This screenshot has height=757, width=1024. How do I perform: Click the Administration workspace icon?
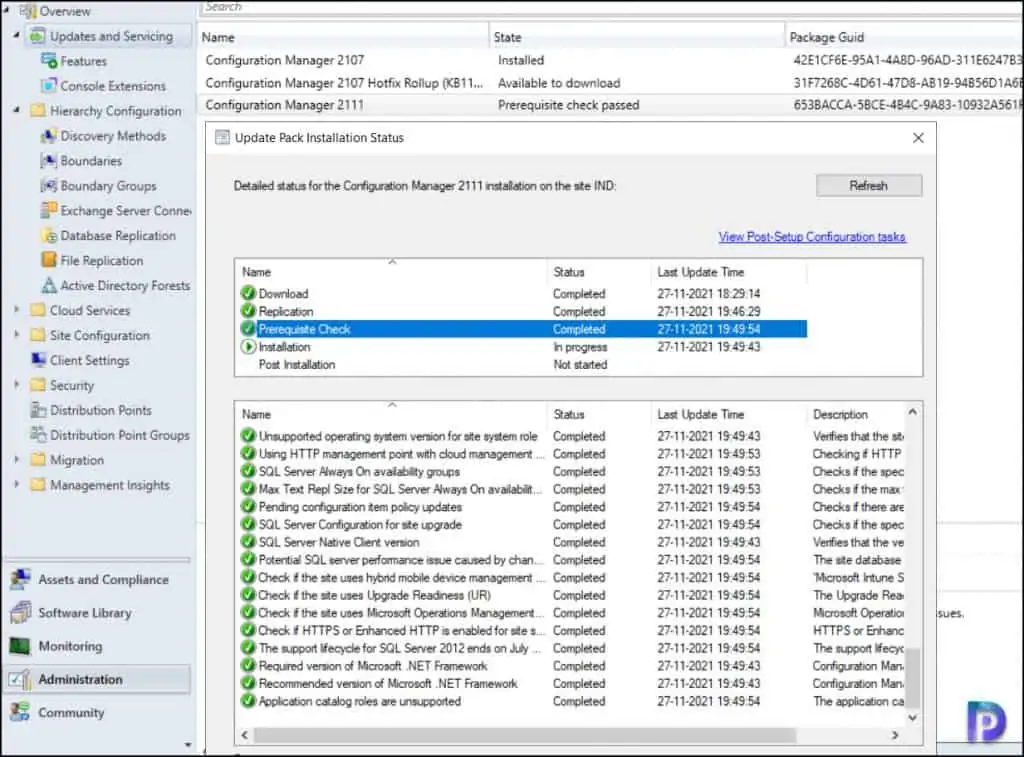(20, 679)
